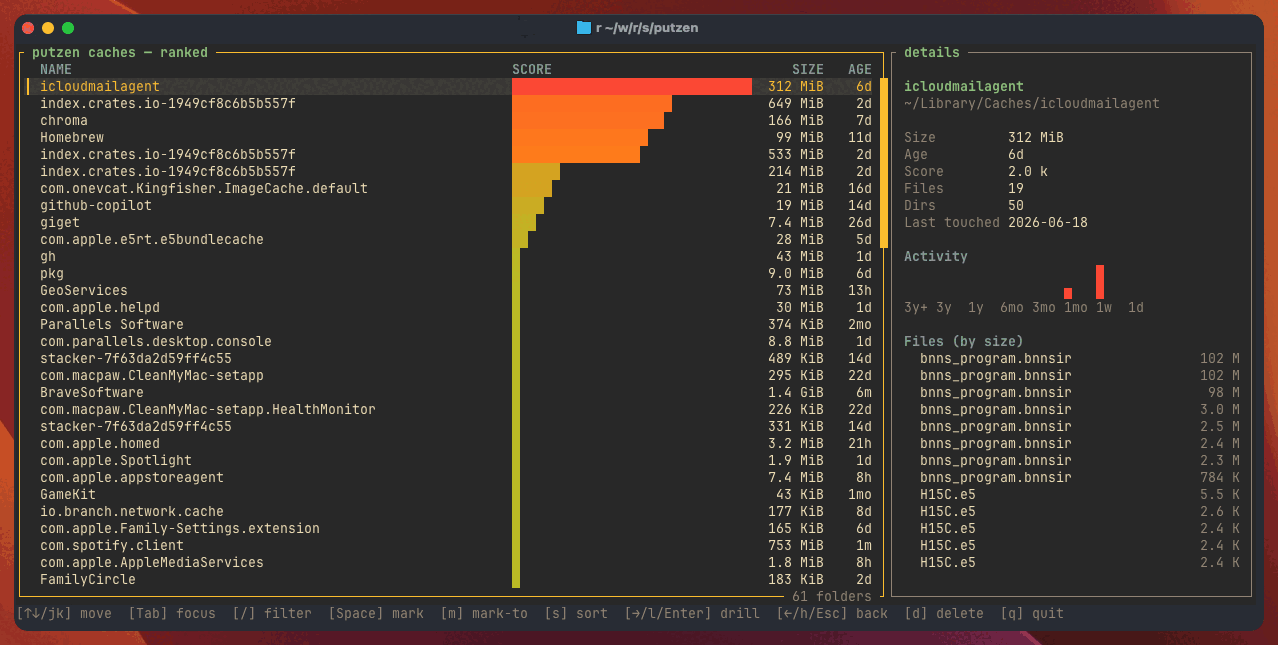Select the Parallels Software row
The height and width of the screenshot is (645, 1278).
coord(451,325)
